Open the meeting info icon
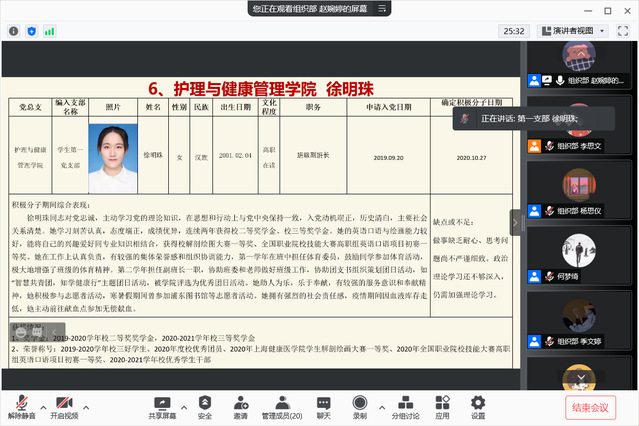The width and height of the screenshot is (639, 426). click(14, 31)
